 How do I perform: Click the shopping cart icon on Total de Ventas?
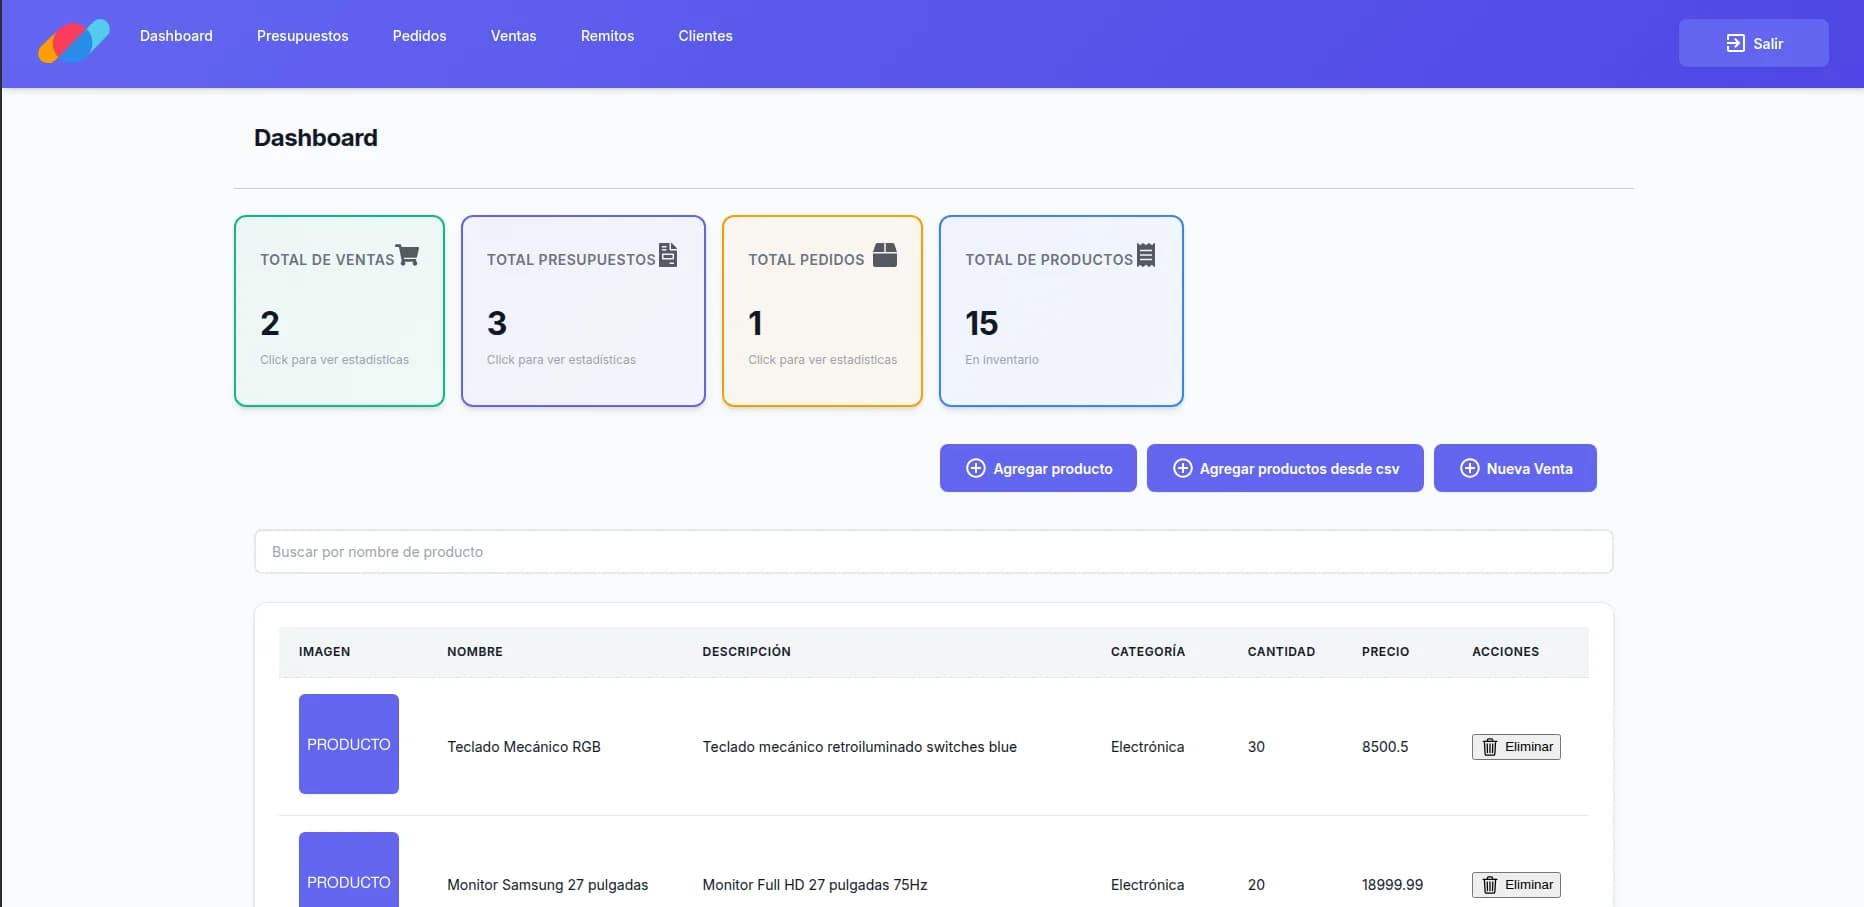(408, 255)
